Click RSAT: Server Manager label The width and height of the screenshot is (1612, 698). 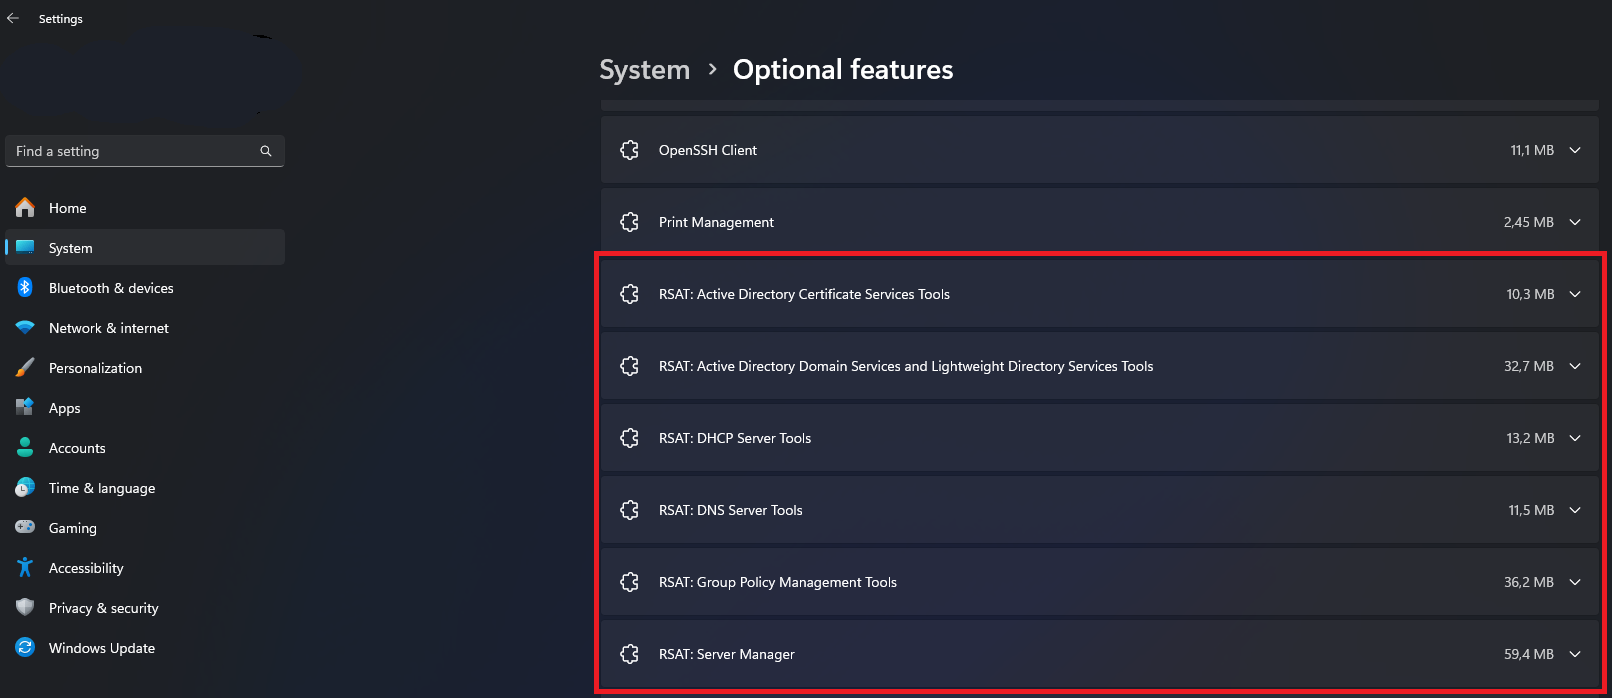726,654
